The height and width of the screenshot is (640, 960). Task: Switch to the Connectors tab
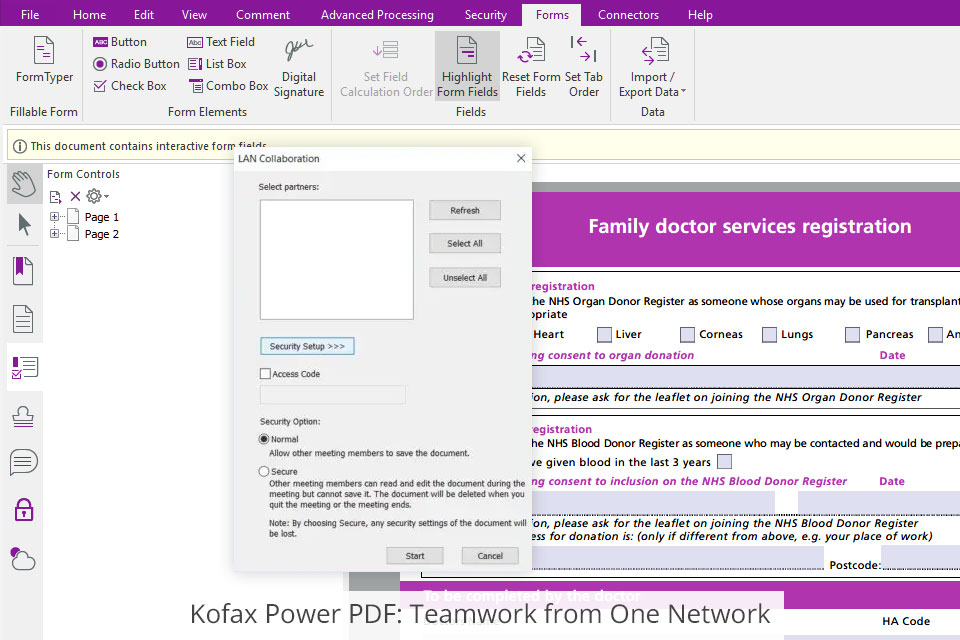pyautogui.click(x=628, y=15)
